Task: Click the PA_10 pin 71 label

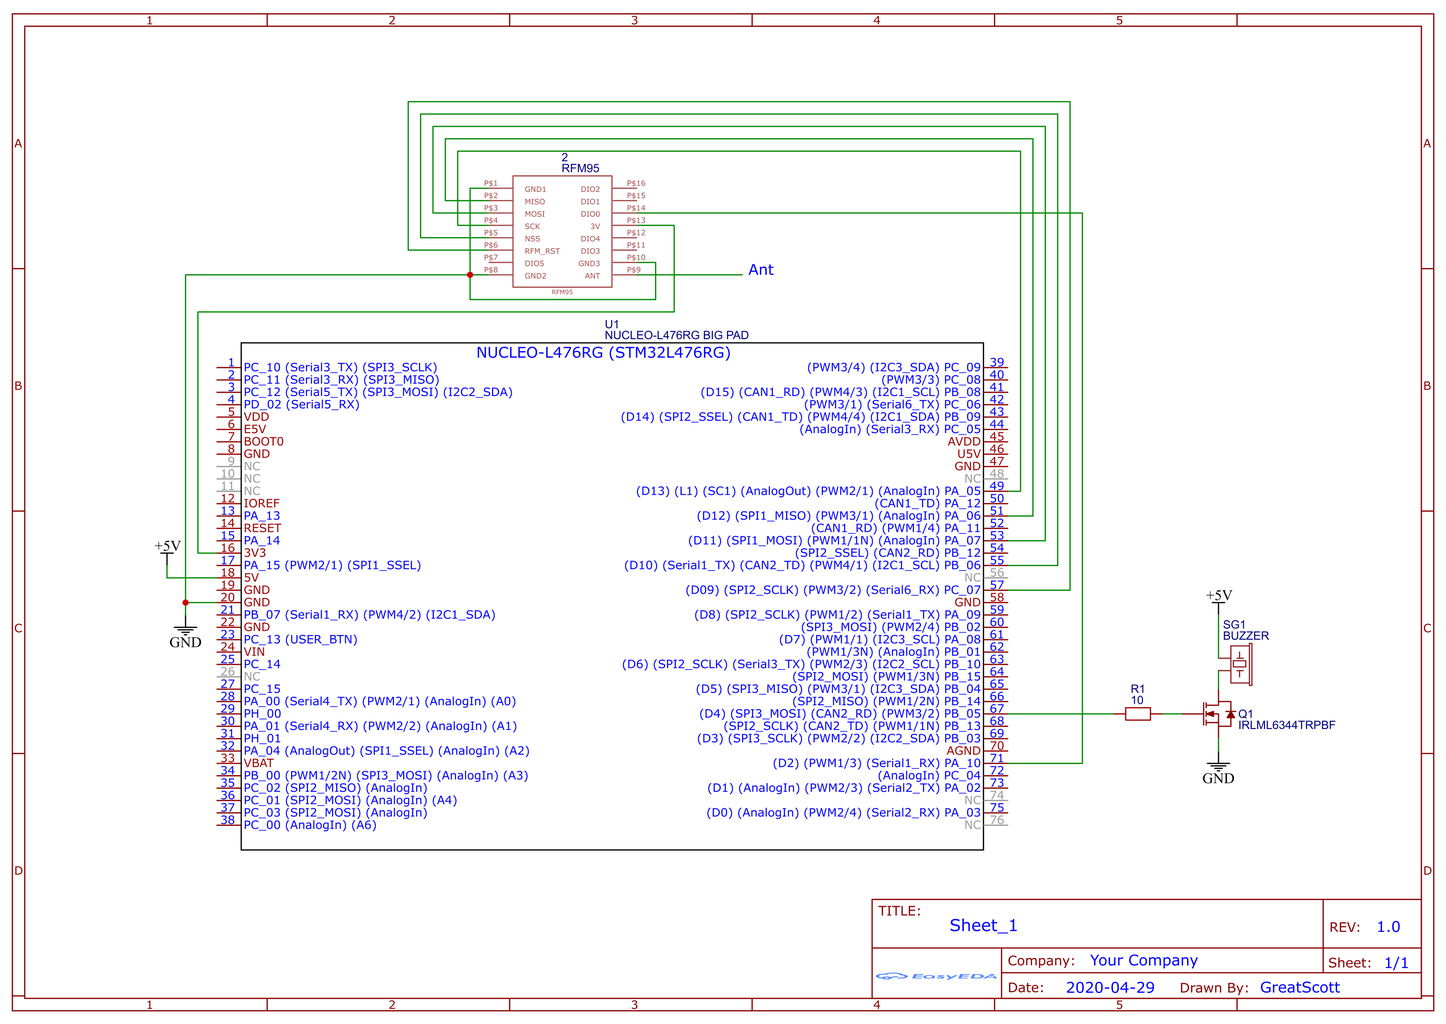Action: pyautogui.click(x=963, y=763)
